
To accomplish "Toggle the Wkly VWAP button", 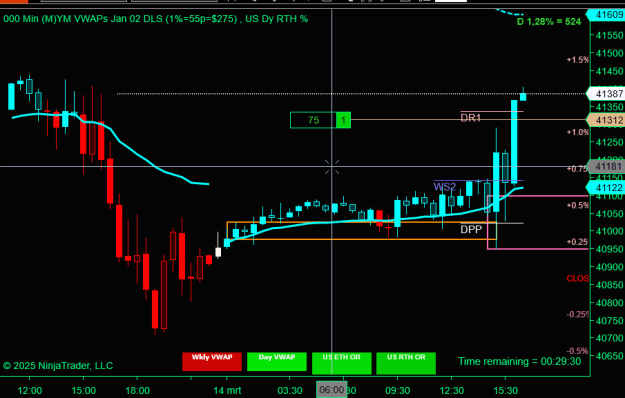I will tap(212, 361).
